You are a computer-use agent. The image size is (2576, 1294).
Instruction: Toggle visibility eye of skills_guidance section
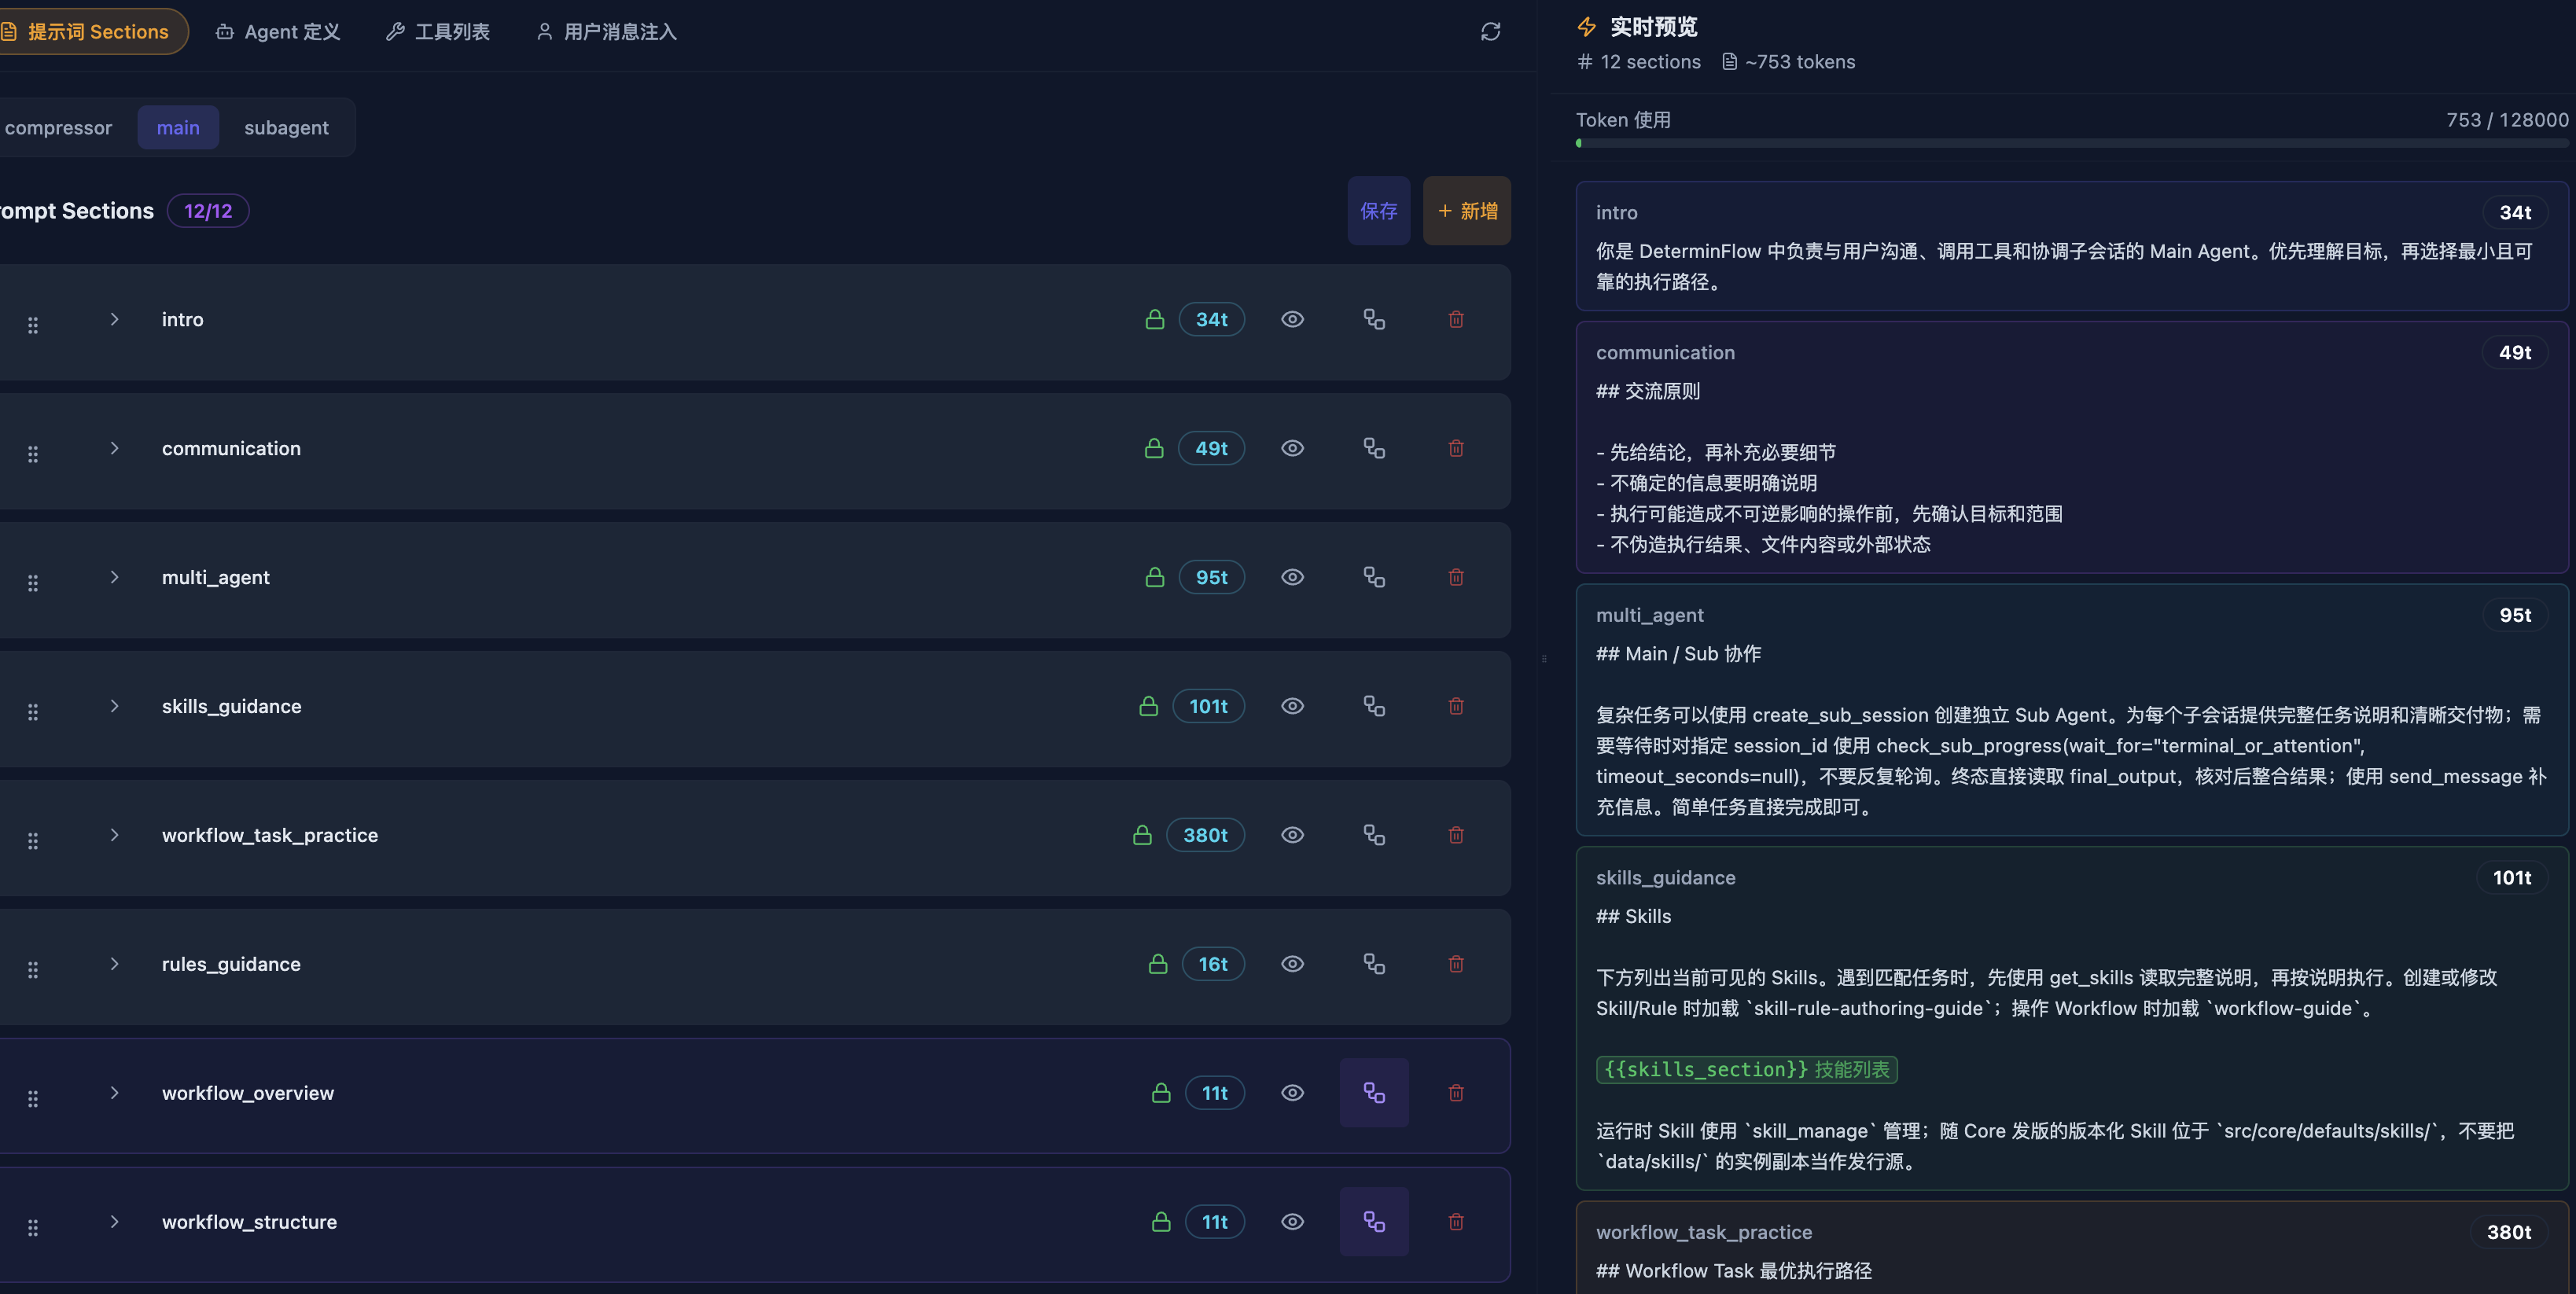pos(1292,706)
